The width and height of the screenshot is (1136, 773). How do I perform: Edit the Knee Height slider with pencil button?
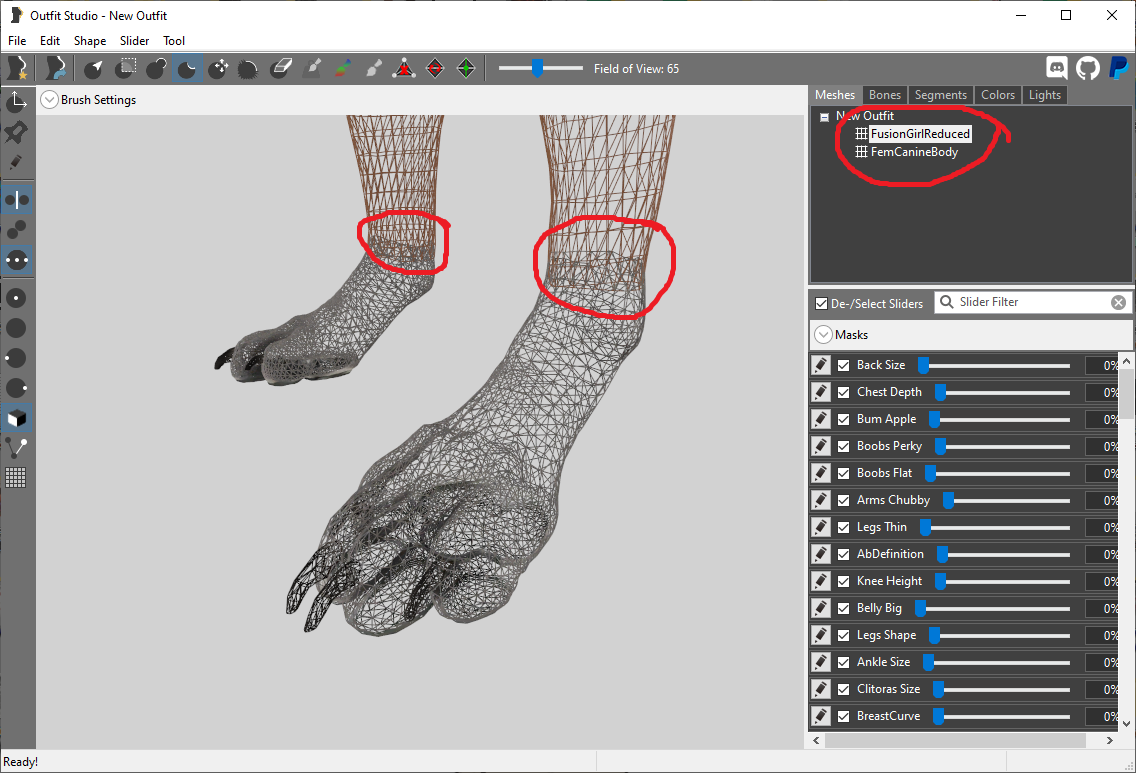click(x=821, y=581)
